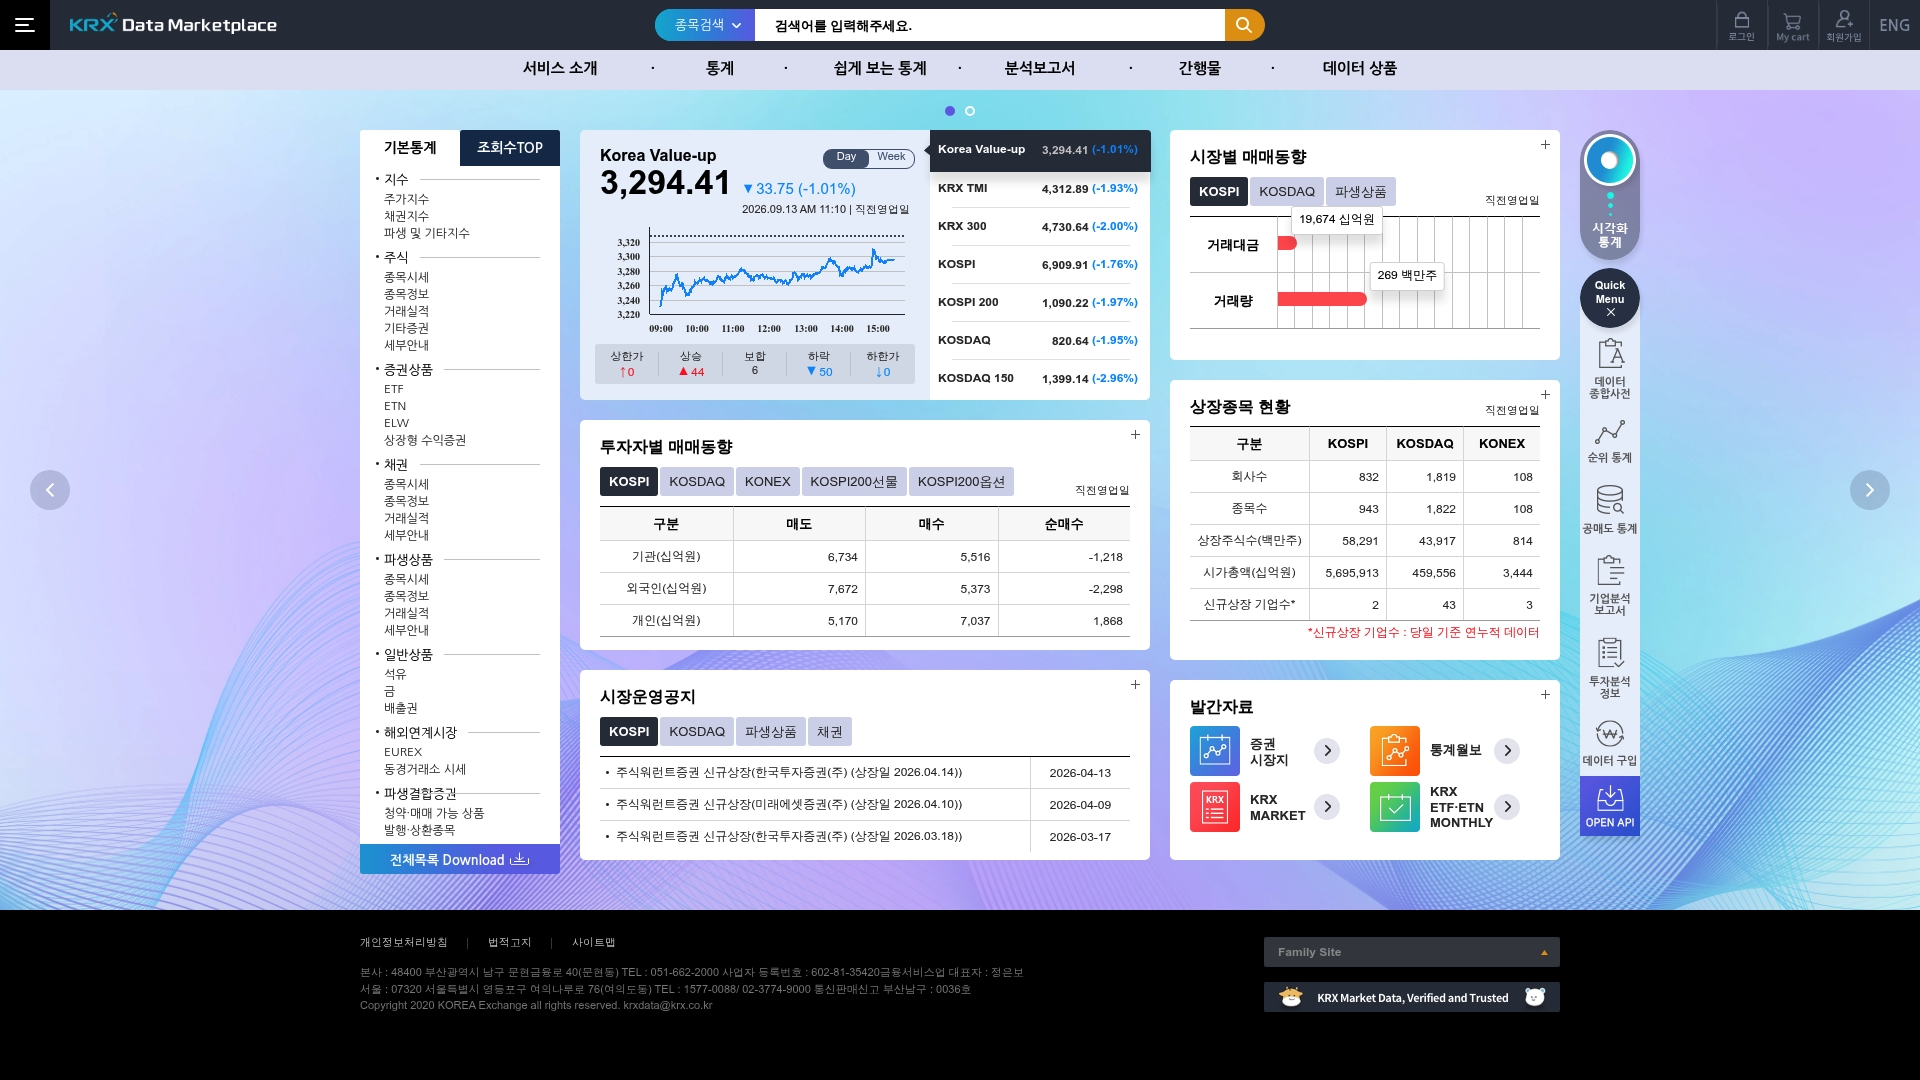The width and height of the screenshot is (1920, 1080).
Task: Open 통계월보 arrow button
Action: coord(1507,751)
